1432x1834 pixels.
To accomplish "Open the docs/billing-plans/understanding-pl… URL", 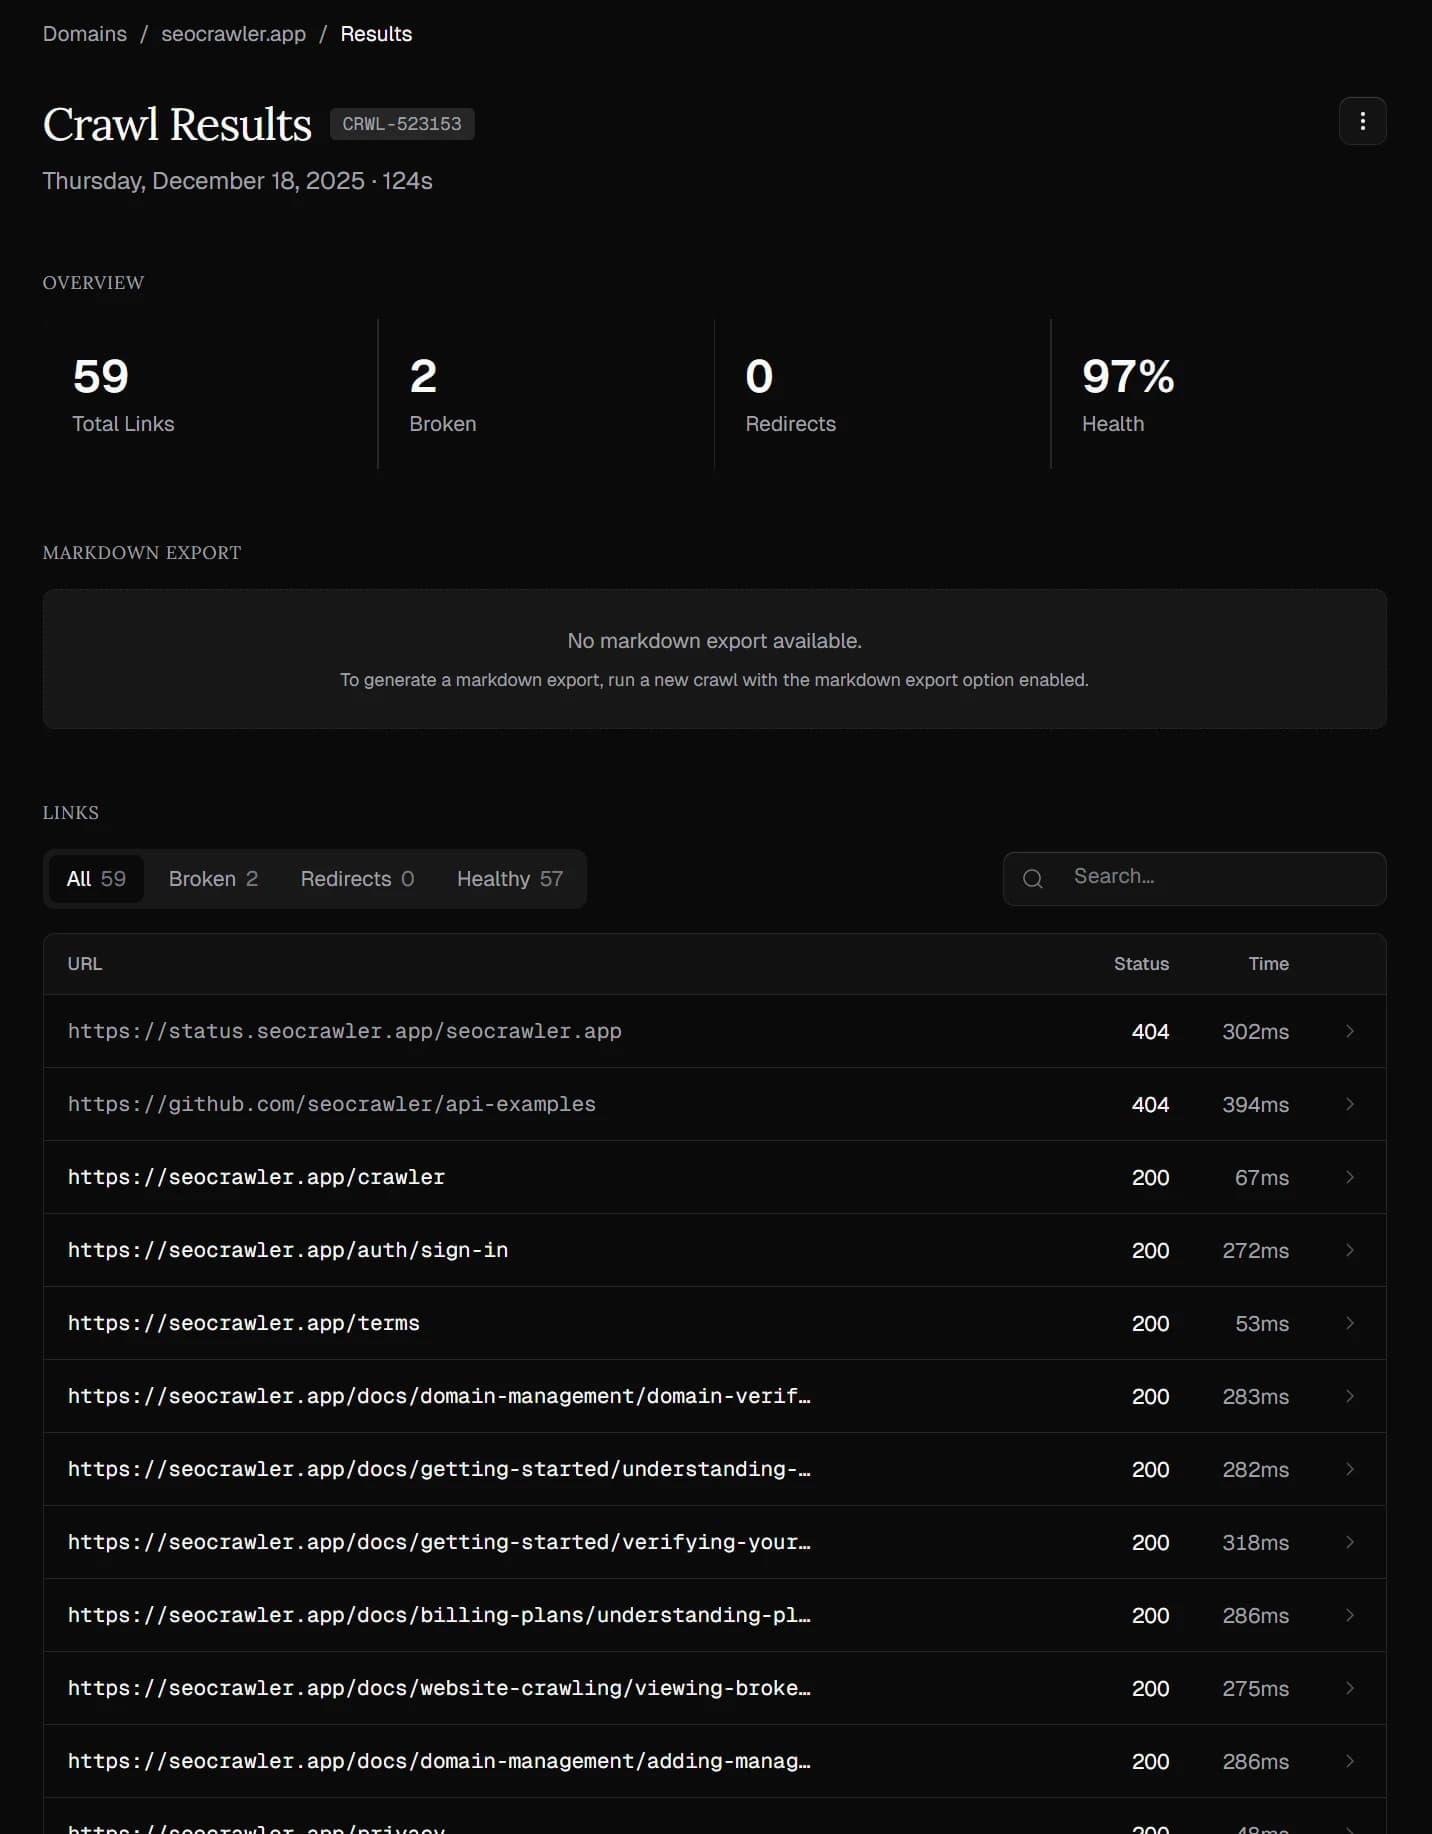I will point(439,1615).
